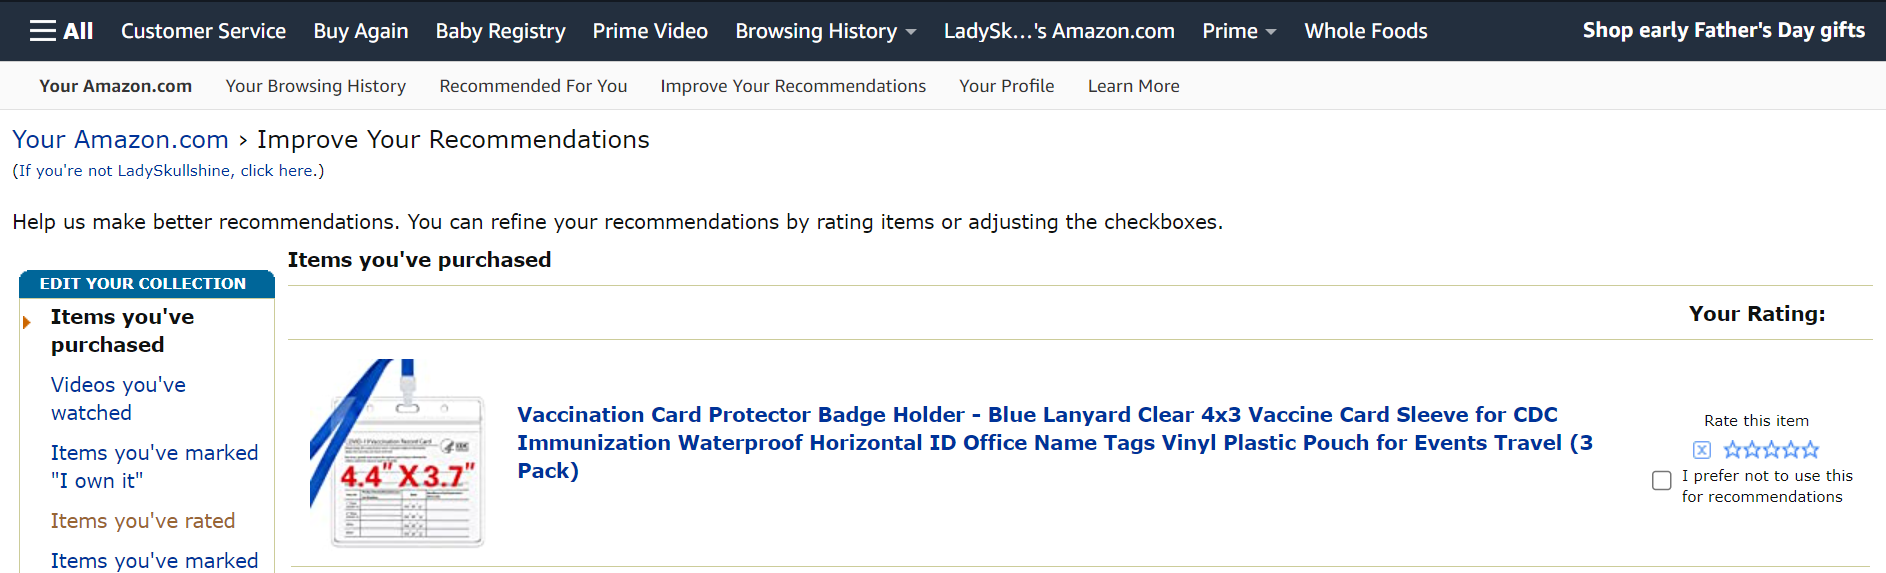This screenshot has height=573, width=1886.
Task: Rate the item five stars
Action: coord(1810,450)
